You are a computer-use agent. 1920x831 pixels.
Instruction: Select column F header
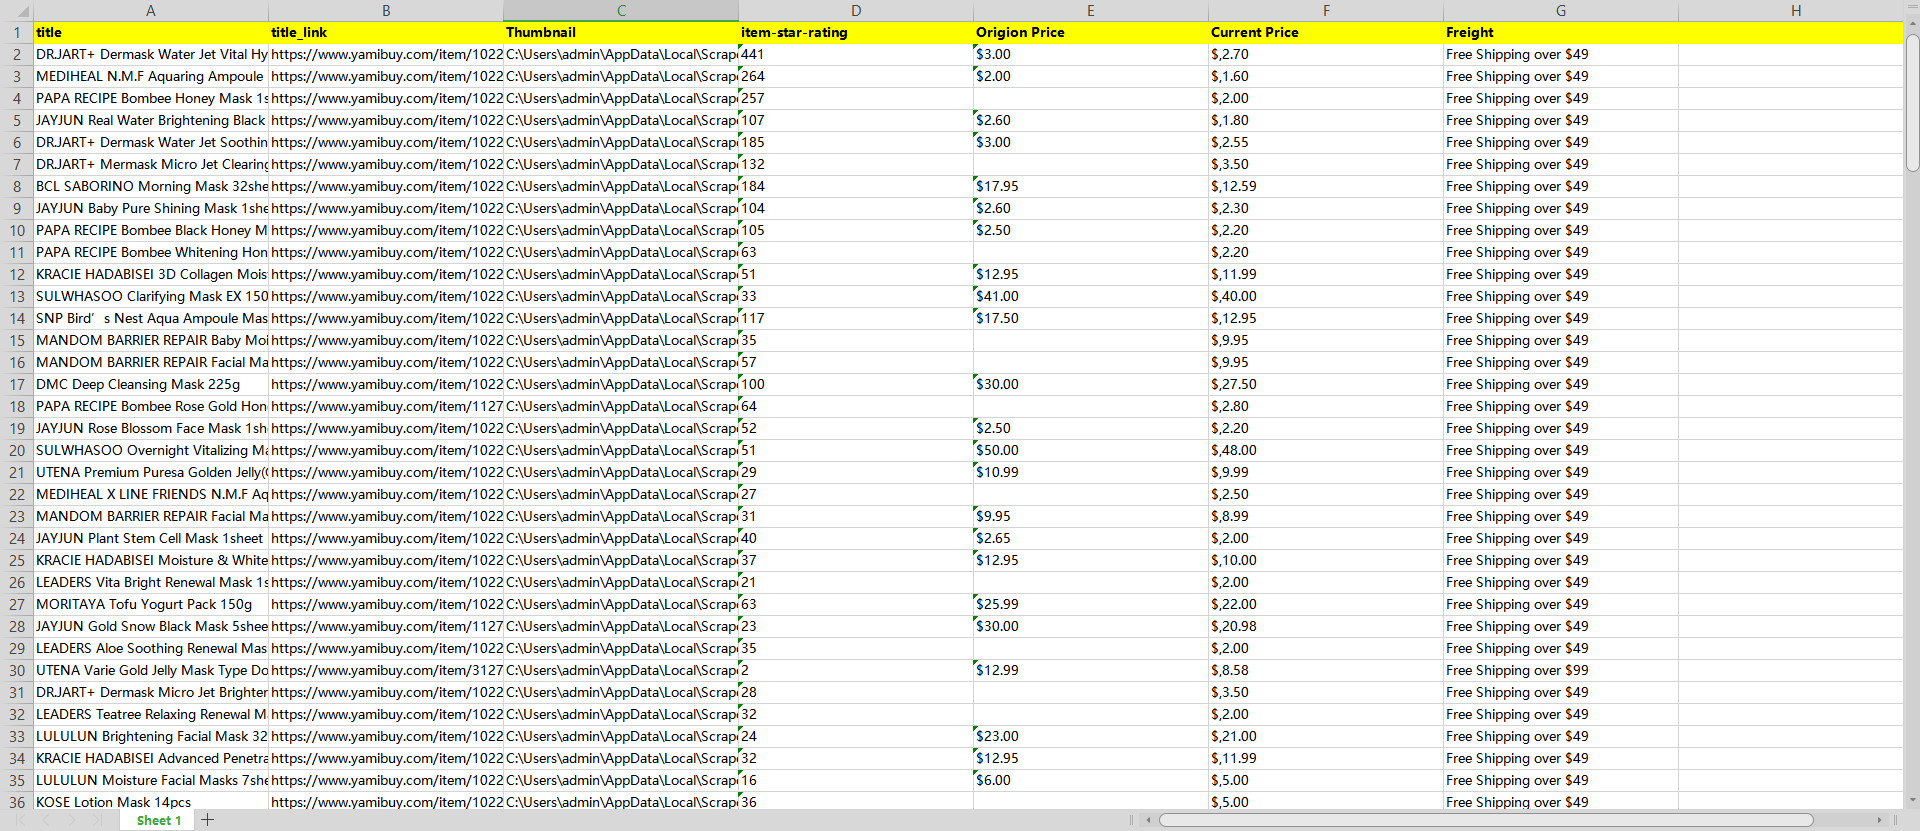pyautogui.click(x=1326, y=11)
